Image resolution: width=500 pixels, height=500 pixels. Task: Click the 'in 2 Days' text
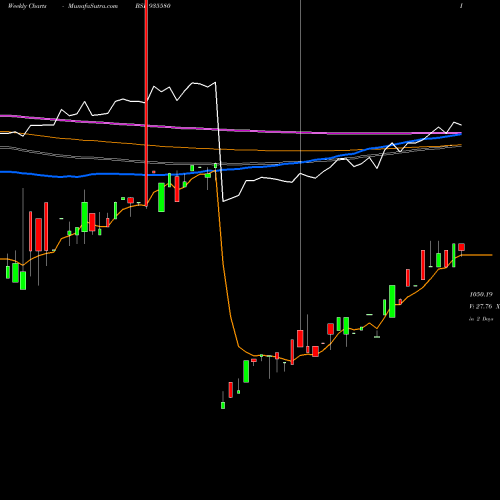481,319
